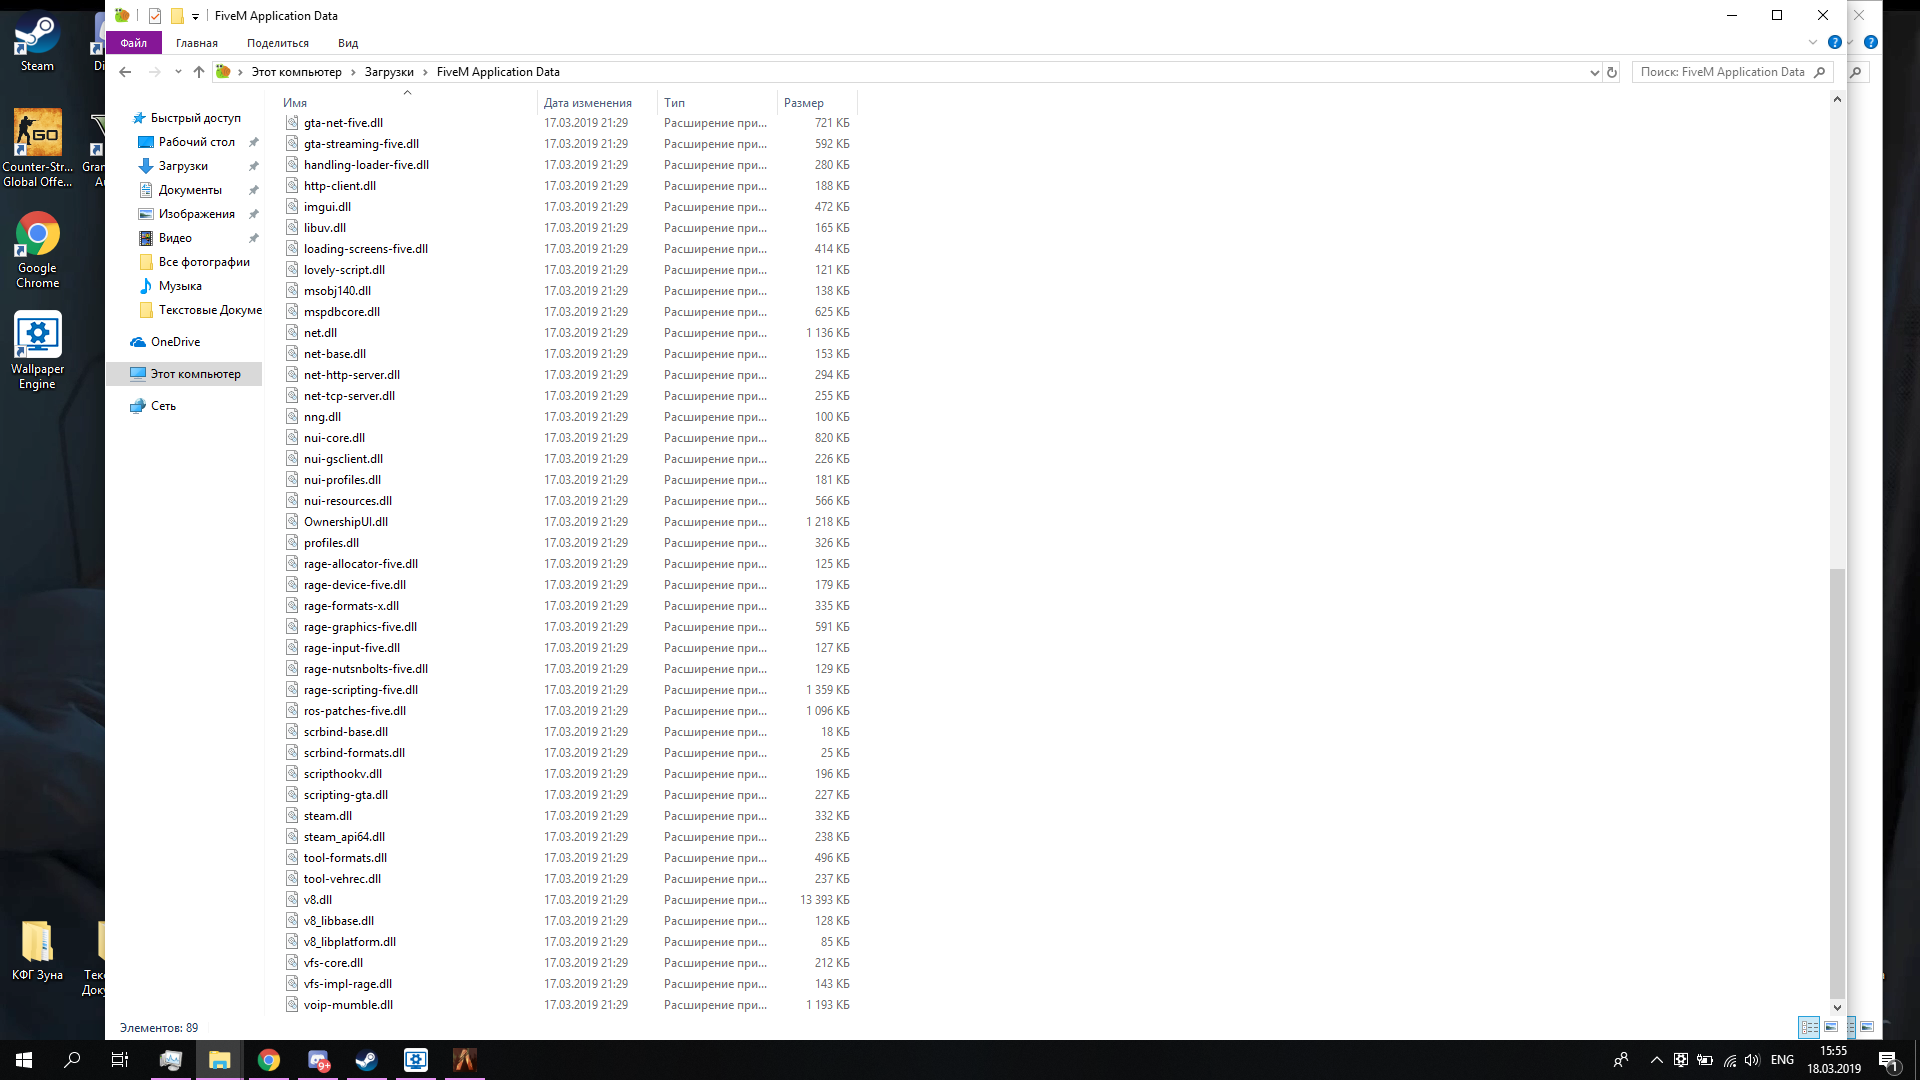Click the Explorer help question mark icon
This screenshot has width=1920, height=1080.
click(1834, 43)
